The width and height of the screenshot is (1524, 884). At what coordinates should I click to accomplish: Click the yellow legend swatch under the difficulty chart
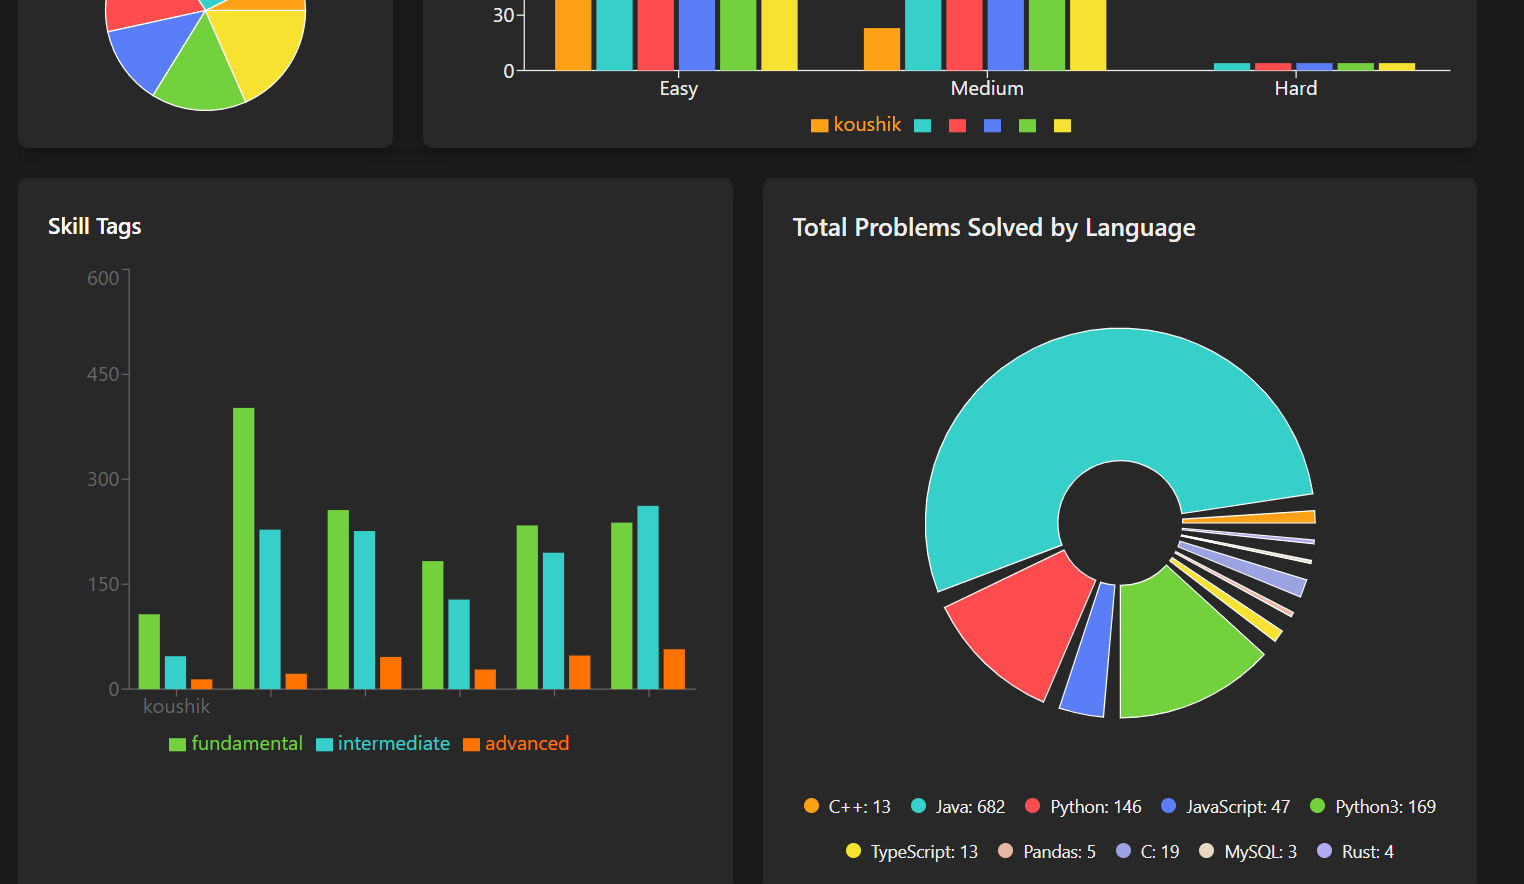pos(1062,126)
